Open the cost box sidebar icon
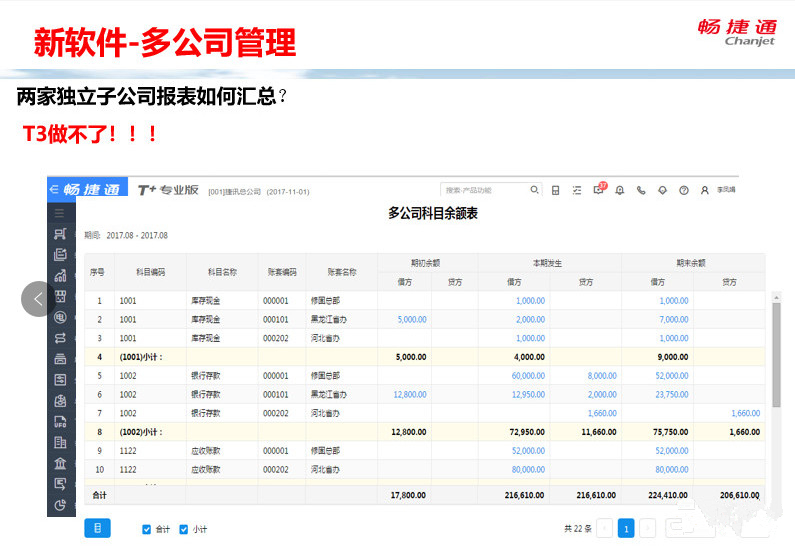Screen dimensions: 795x546 60,401
